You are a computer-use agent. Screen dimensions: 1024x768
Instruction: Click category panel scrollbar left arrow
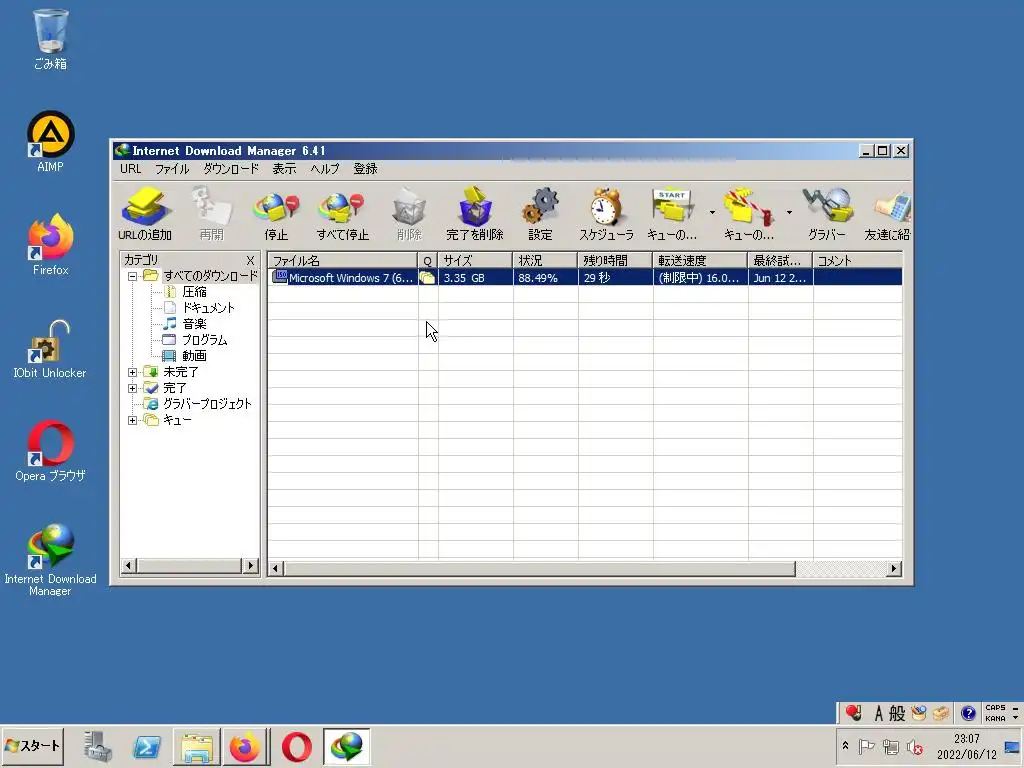coord(129,566)
